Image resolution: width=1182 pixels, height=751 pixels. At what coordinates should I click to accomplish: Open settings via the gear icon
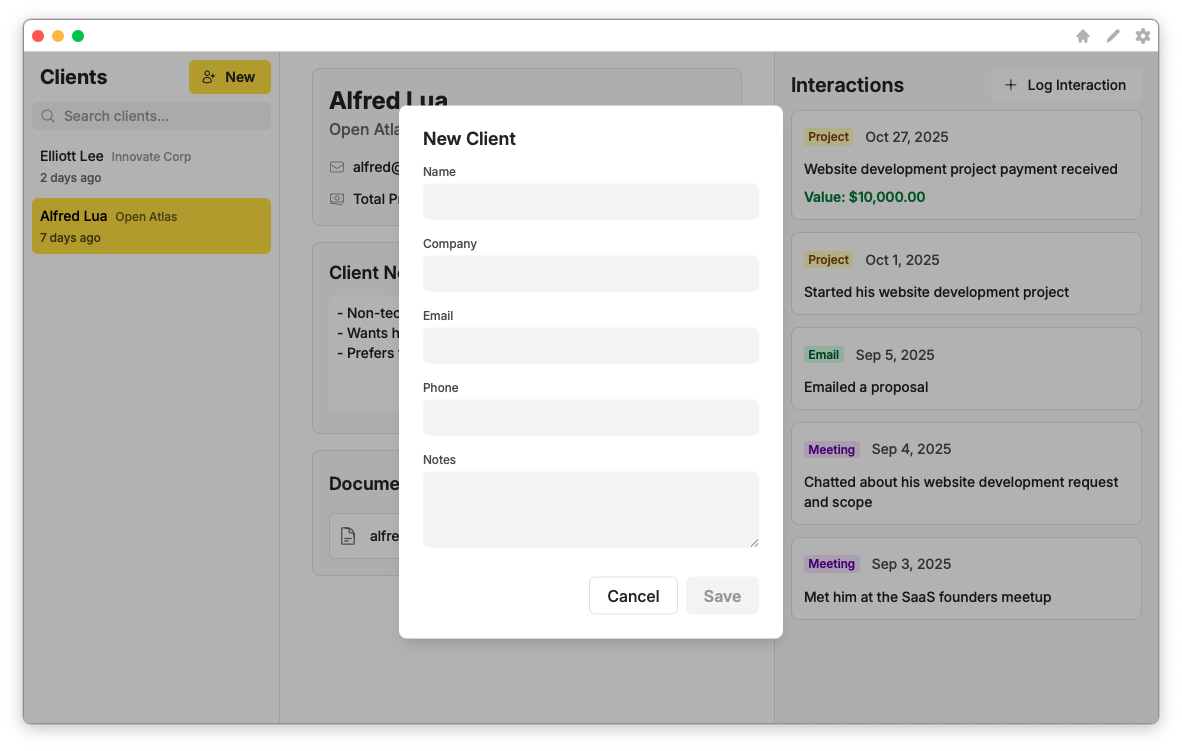click(1143, 36)
